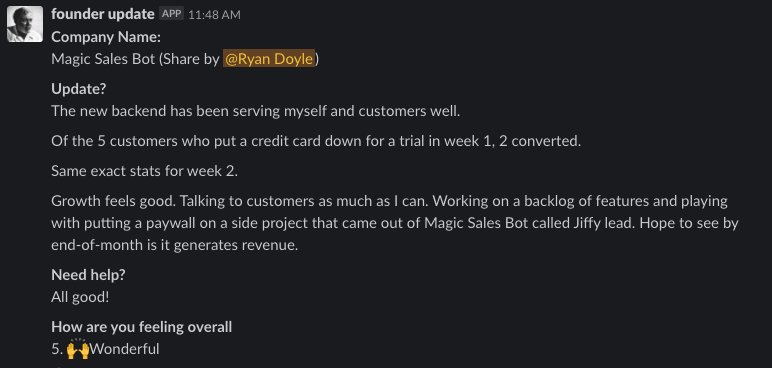
Task: Click the How are you feeling overall heading
Action: [141, 327]
